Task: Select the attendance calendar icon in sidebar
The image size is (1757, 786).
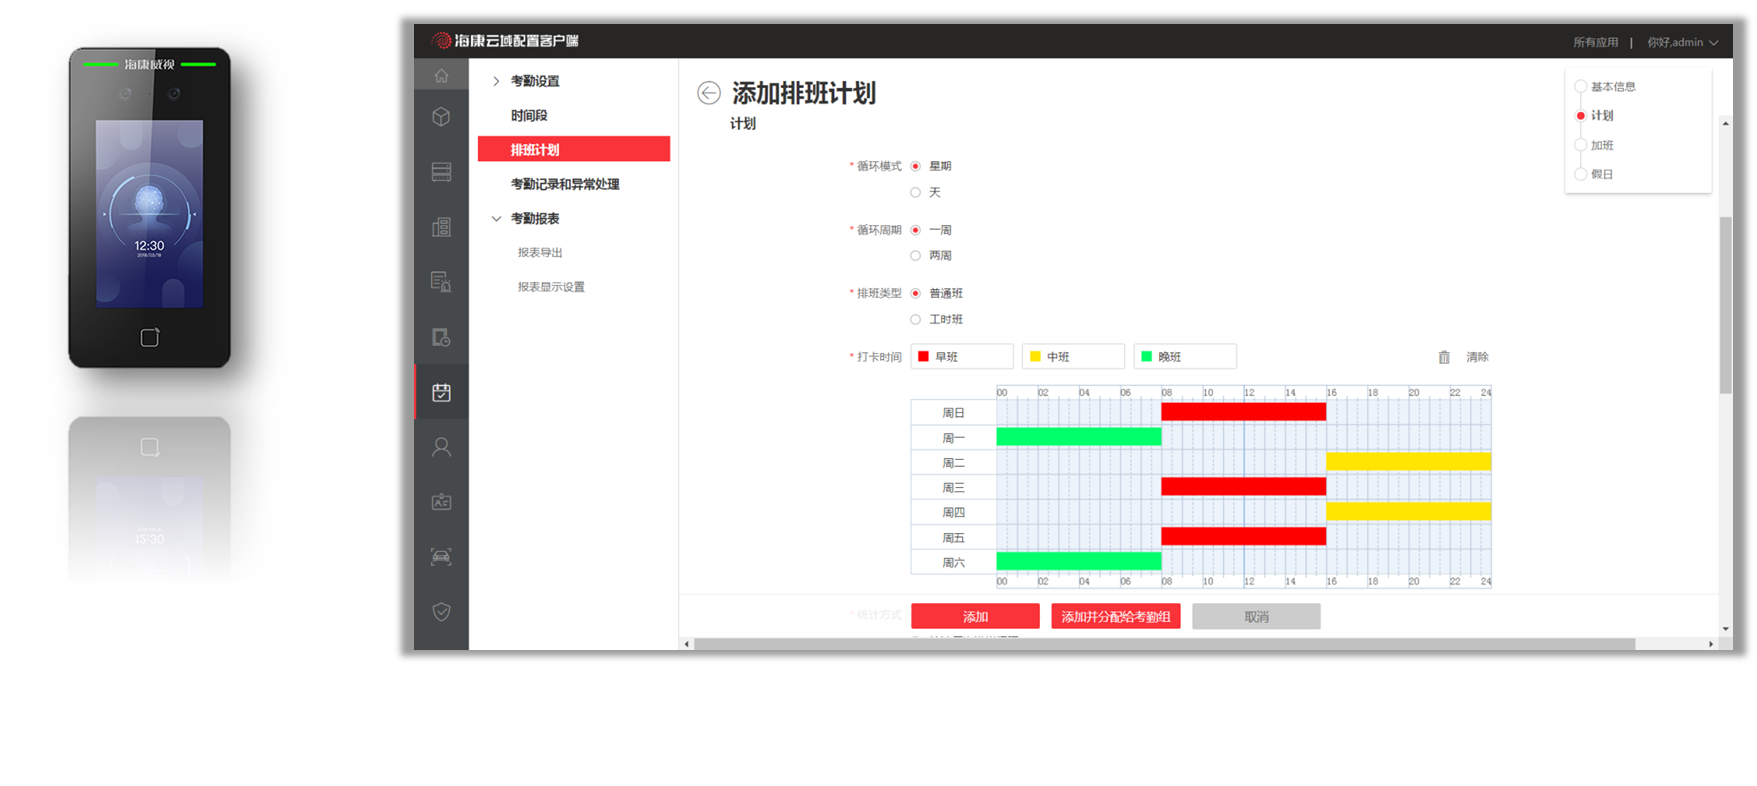Action: click(441, 392)
